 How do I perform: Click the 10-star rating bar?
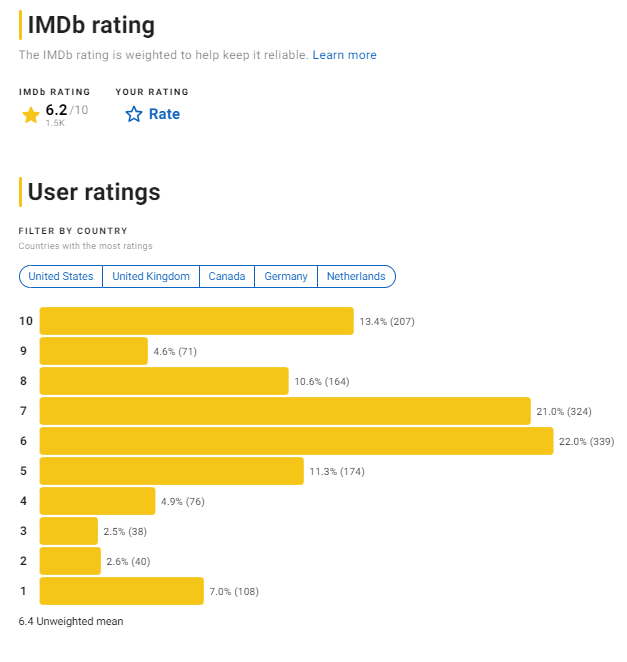pyautogui.click(x=197, y=321)
